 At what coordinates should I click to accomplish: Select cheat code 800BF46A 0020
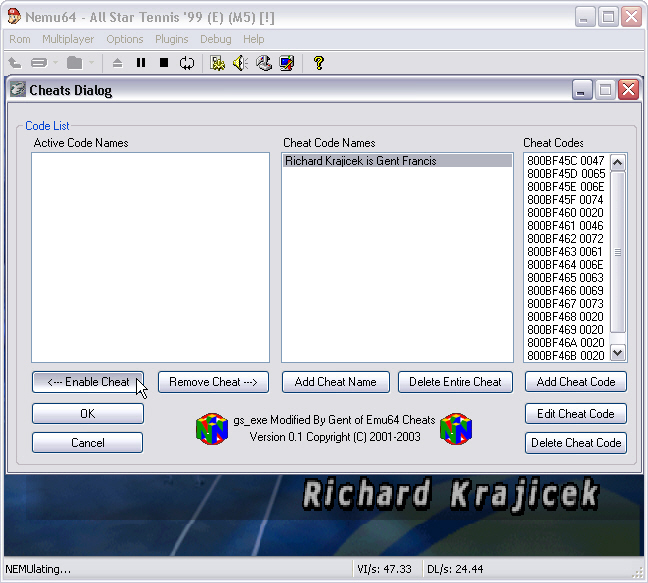pyautogui.click(x=566, y=343)
